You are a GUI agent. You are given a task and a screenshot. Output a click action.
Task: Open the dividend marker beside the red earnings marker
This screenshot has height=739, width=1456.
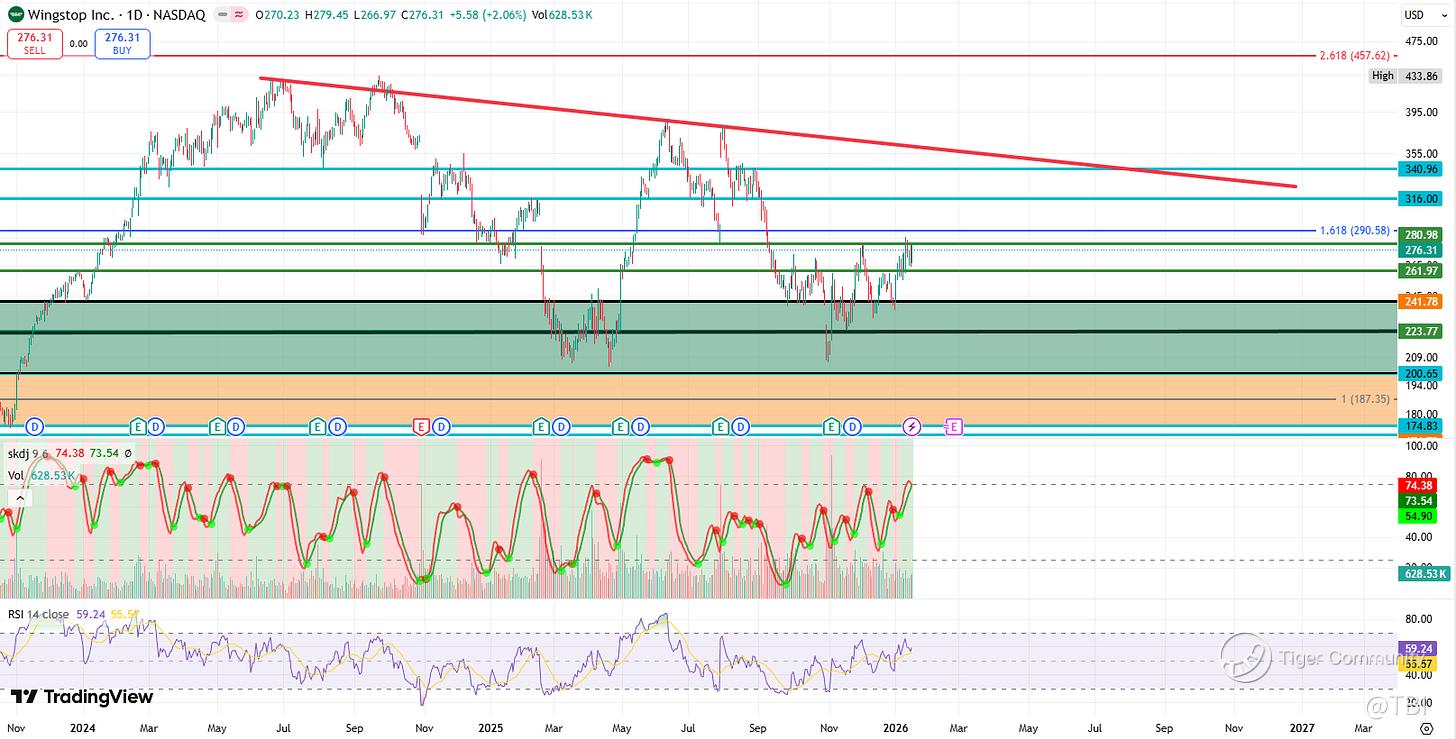coord(441,427)
